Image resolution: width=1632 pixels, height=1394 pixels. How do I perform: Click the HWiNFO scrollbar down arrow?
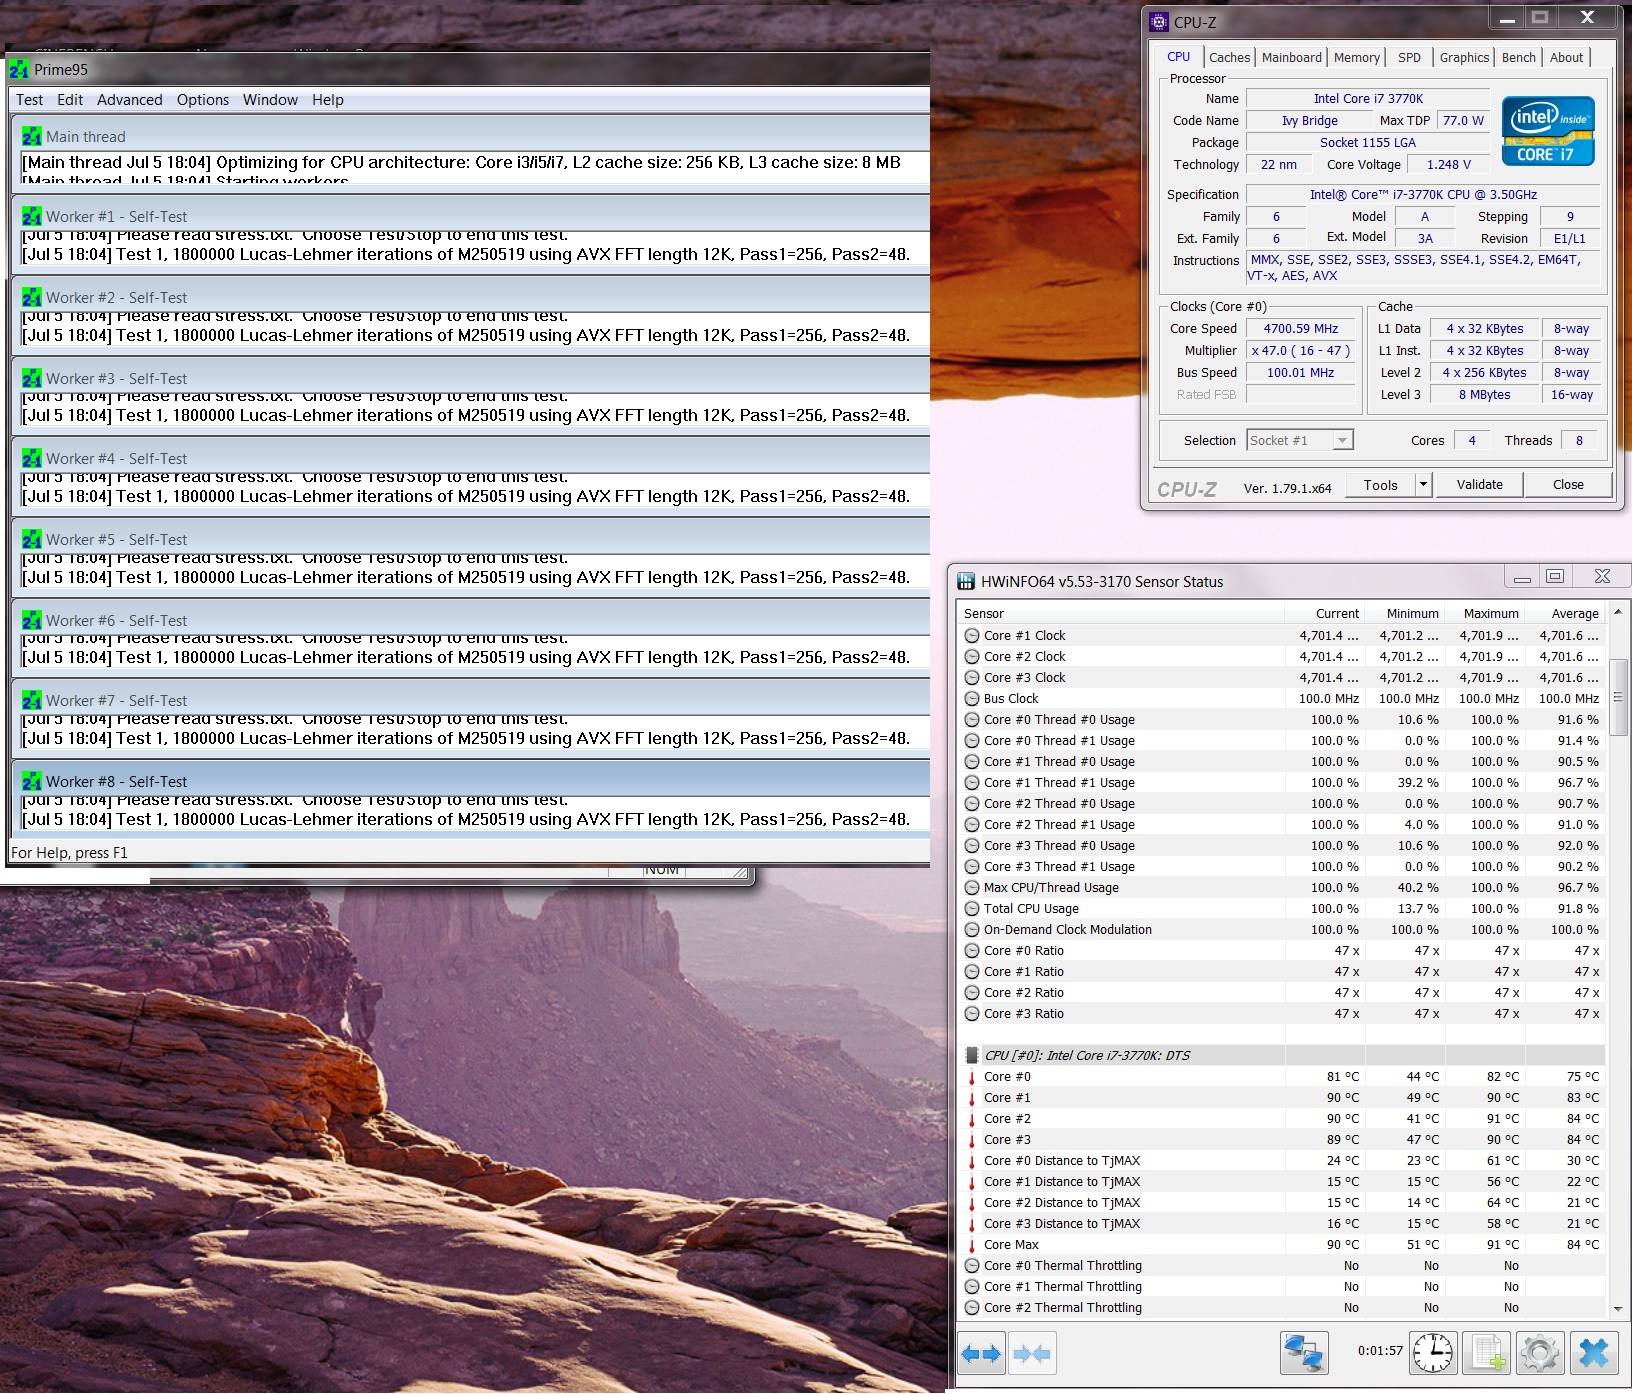tap(1618, 1309)
